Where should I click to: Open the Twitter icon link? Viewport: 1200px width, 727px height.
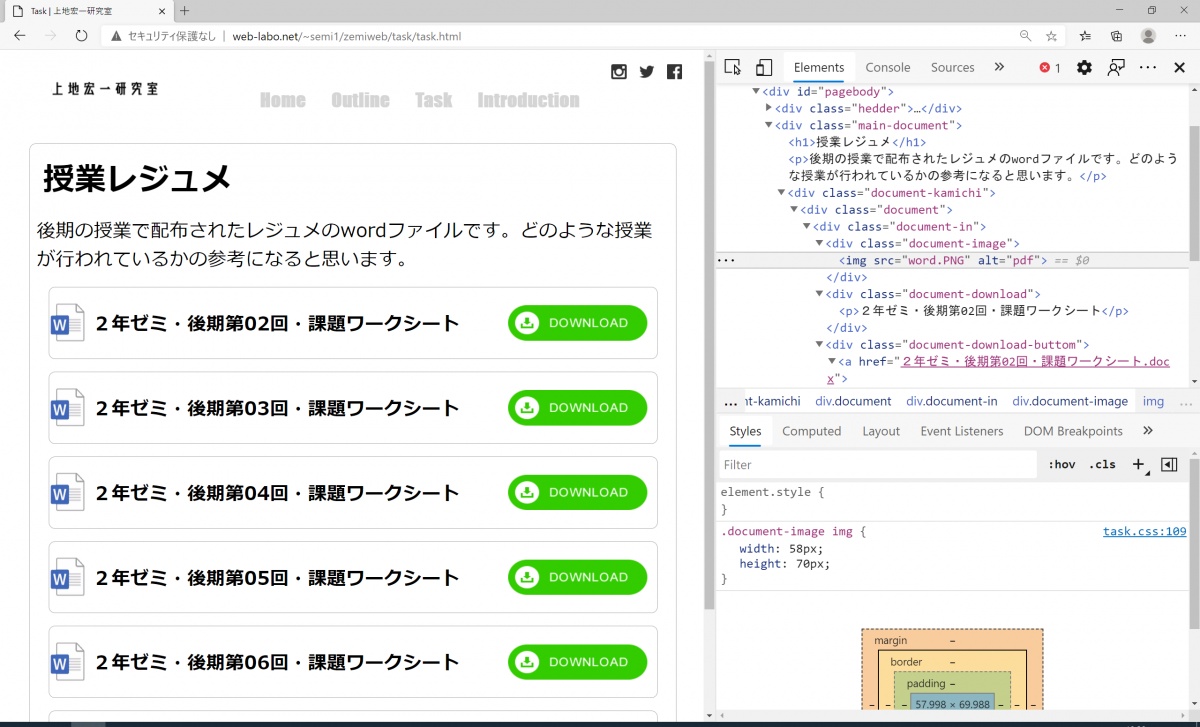tap(647, 71)
